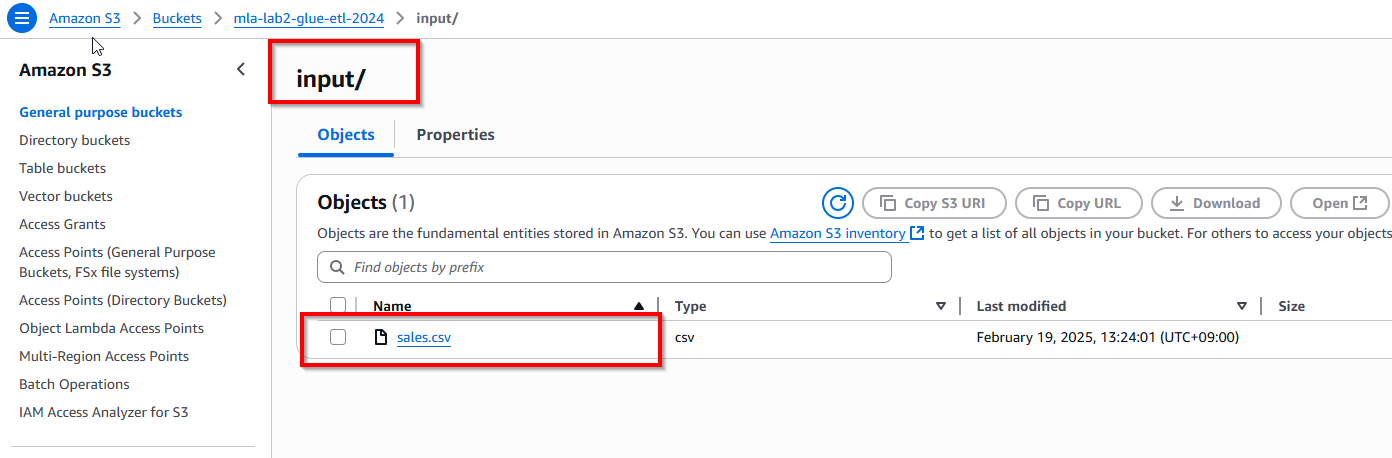Click the Copy URL button
The width and height of the screenshot is (1392, 458).
pos(1078,203)
